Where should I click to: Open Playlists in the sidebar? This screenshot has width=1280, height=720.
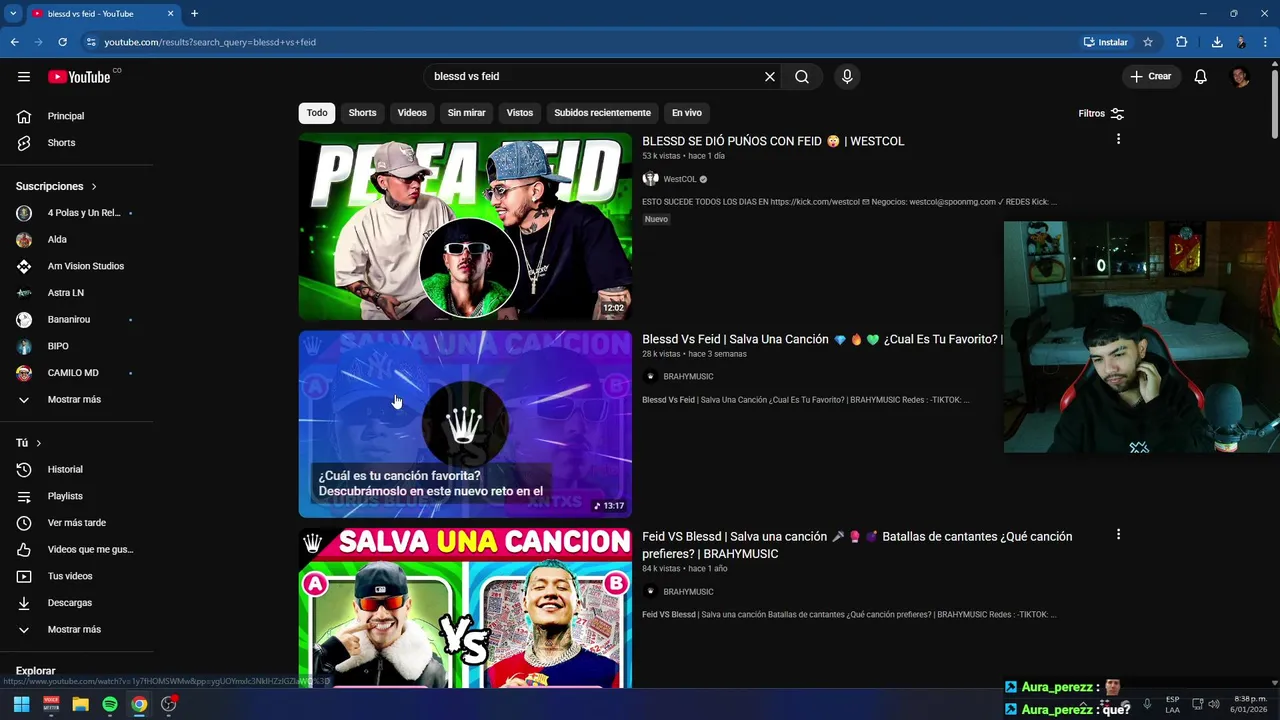click(x=77, y=496)
